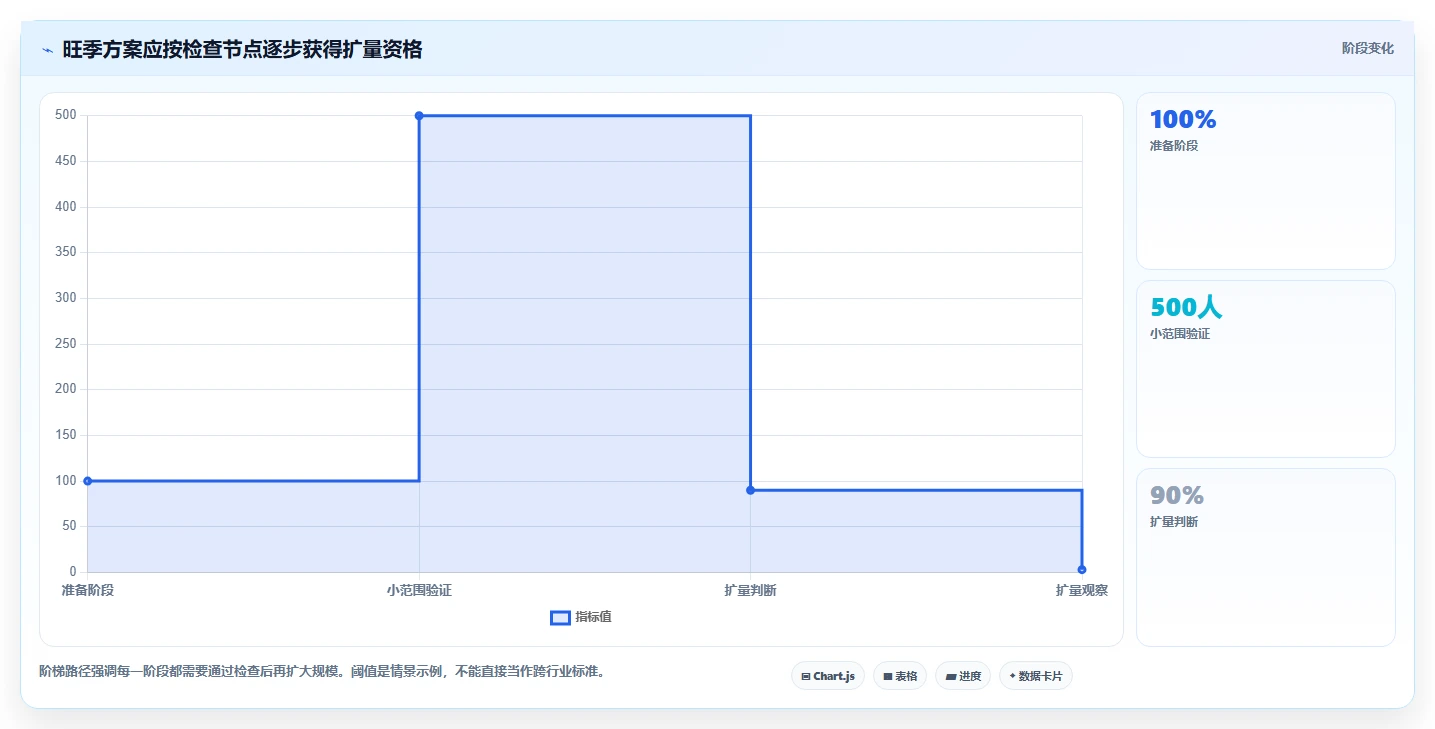This screenshot has width=1435, height=729.
Task: Click the 进度 pill's icon
Action: pyautogui.click(x=950, y=677)
